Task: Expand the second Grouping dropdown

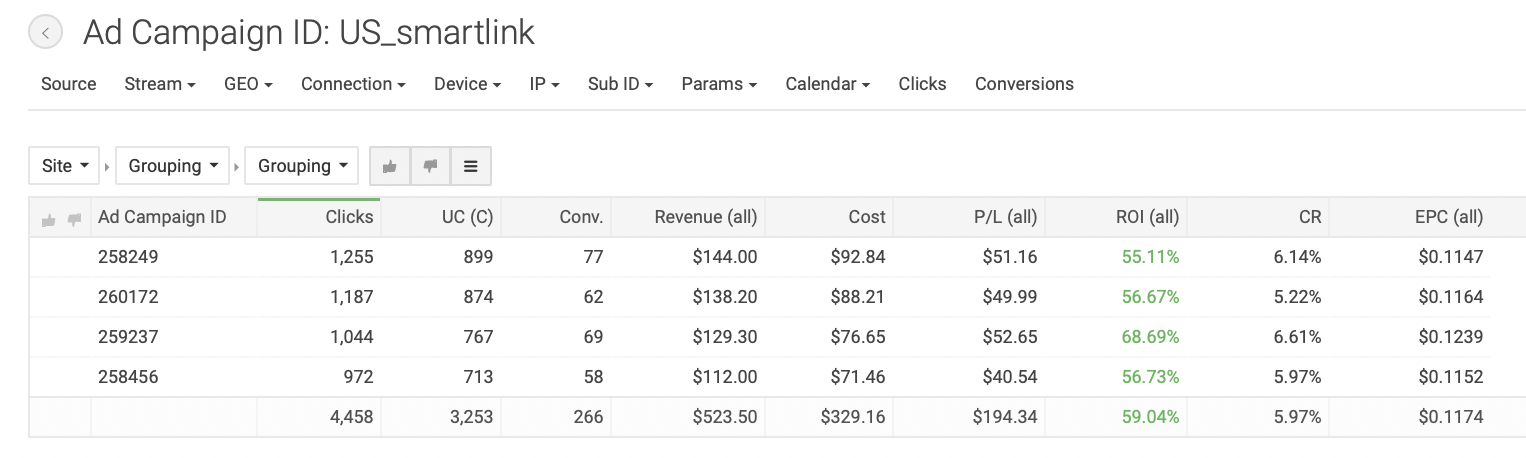Action: point(302,166)
